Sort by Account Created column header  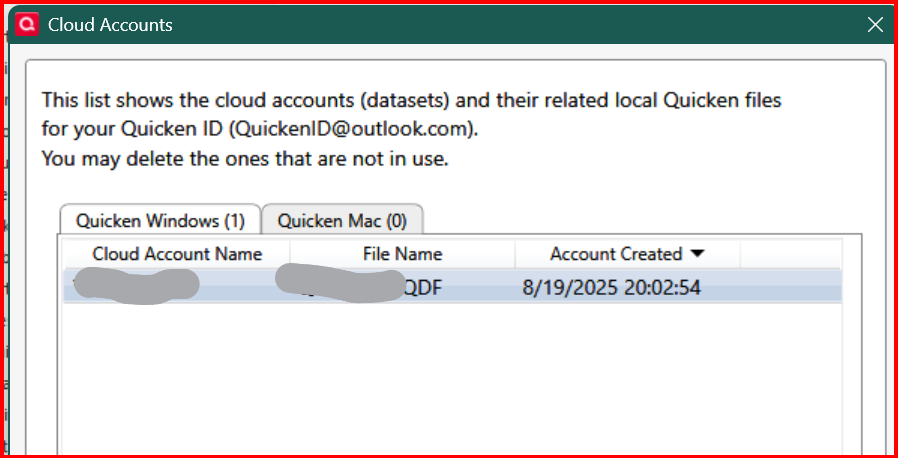point(628,254)
